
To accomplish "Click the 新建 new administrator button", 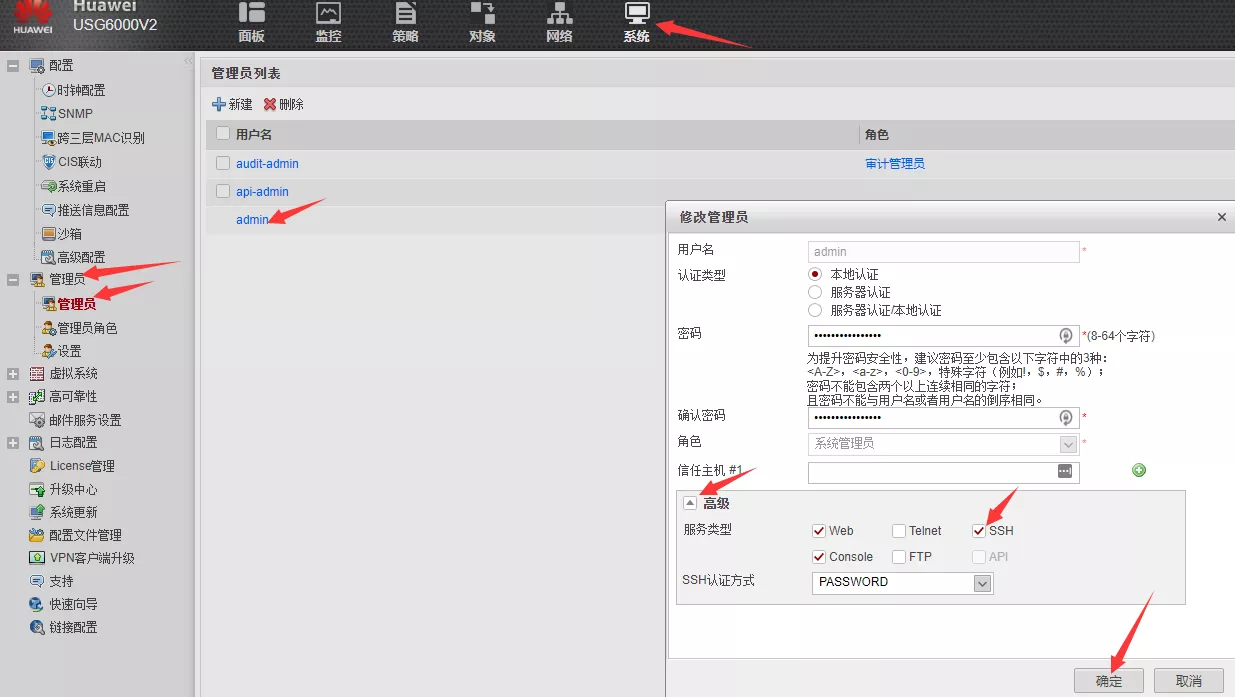I will tap(232, 104).
